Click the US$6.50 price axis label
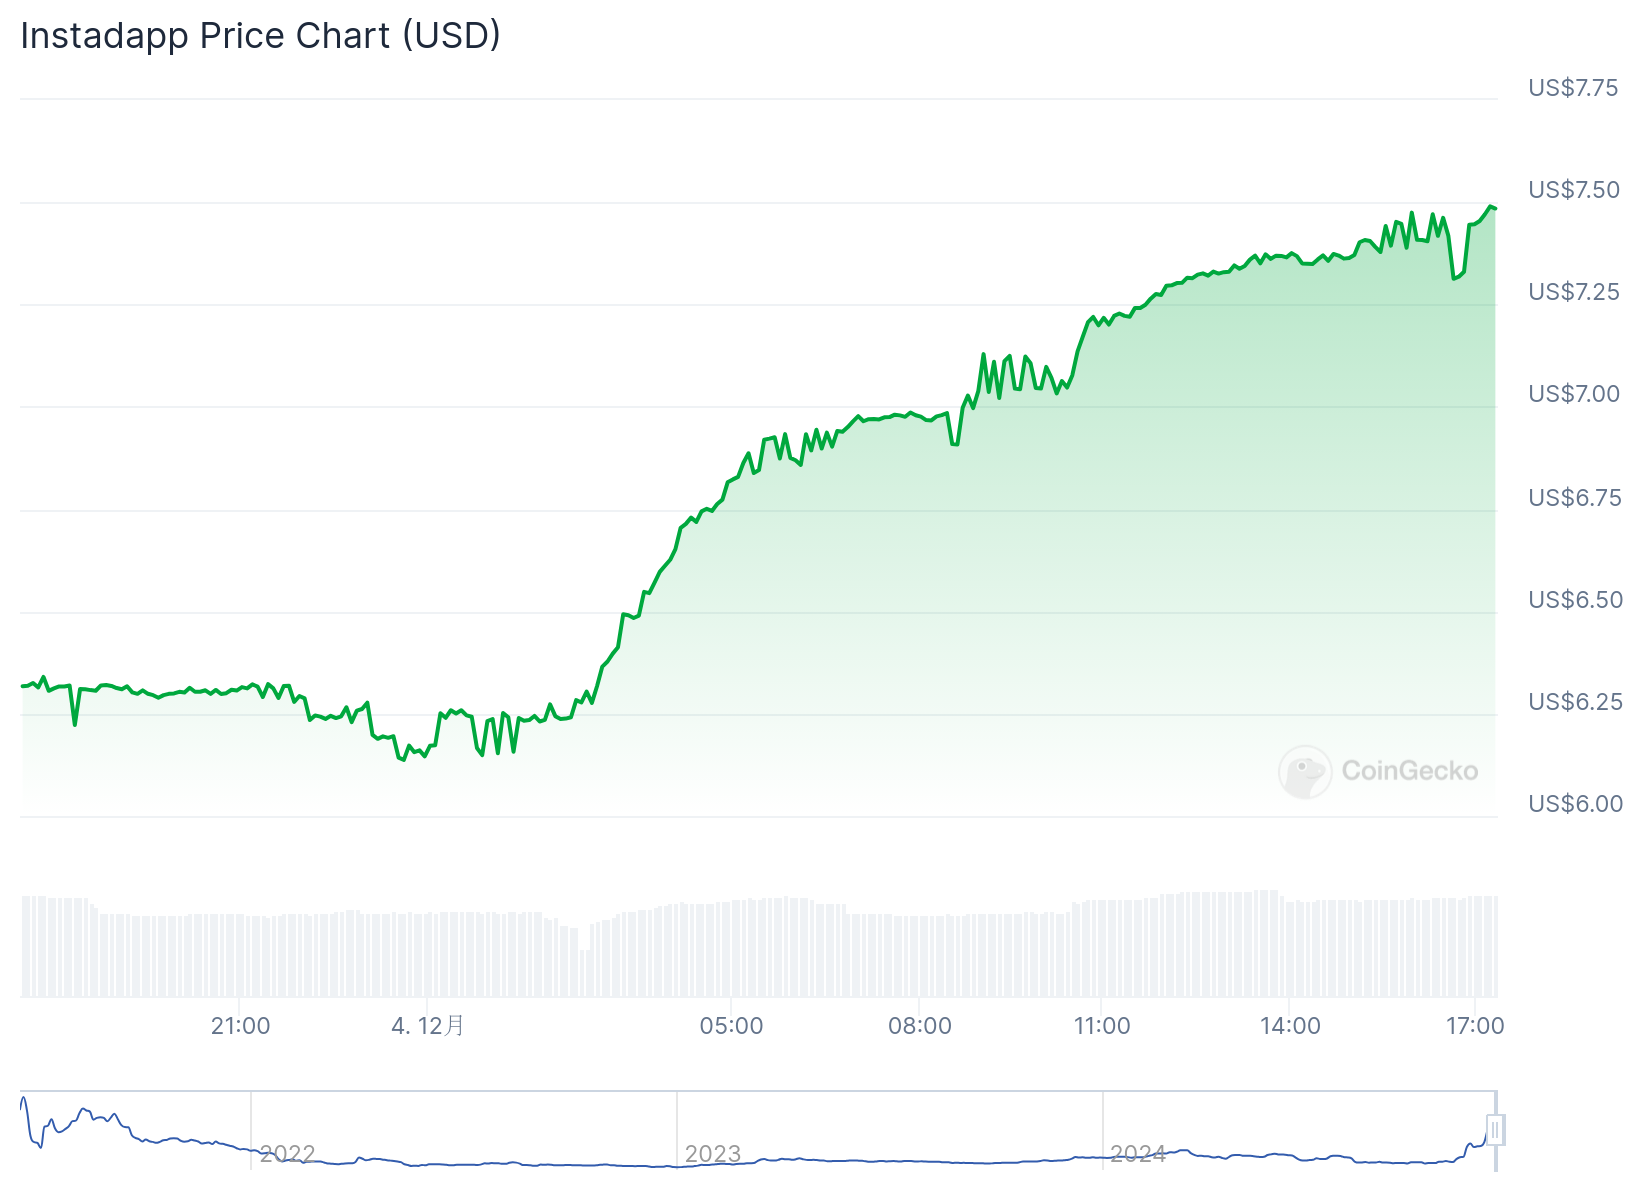Image resolution: width=1644 pixels, height=1200 pixels. point(1575,600)
